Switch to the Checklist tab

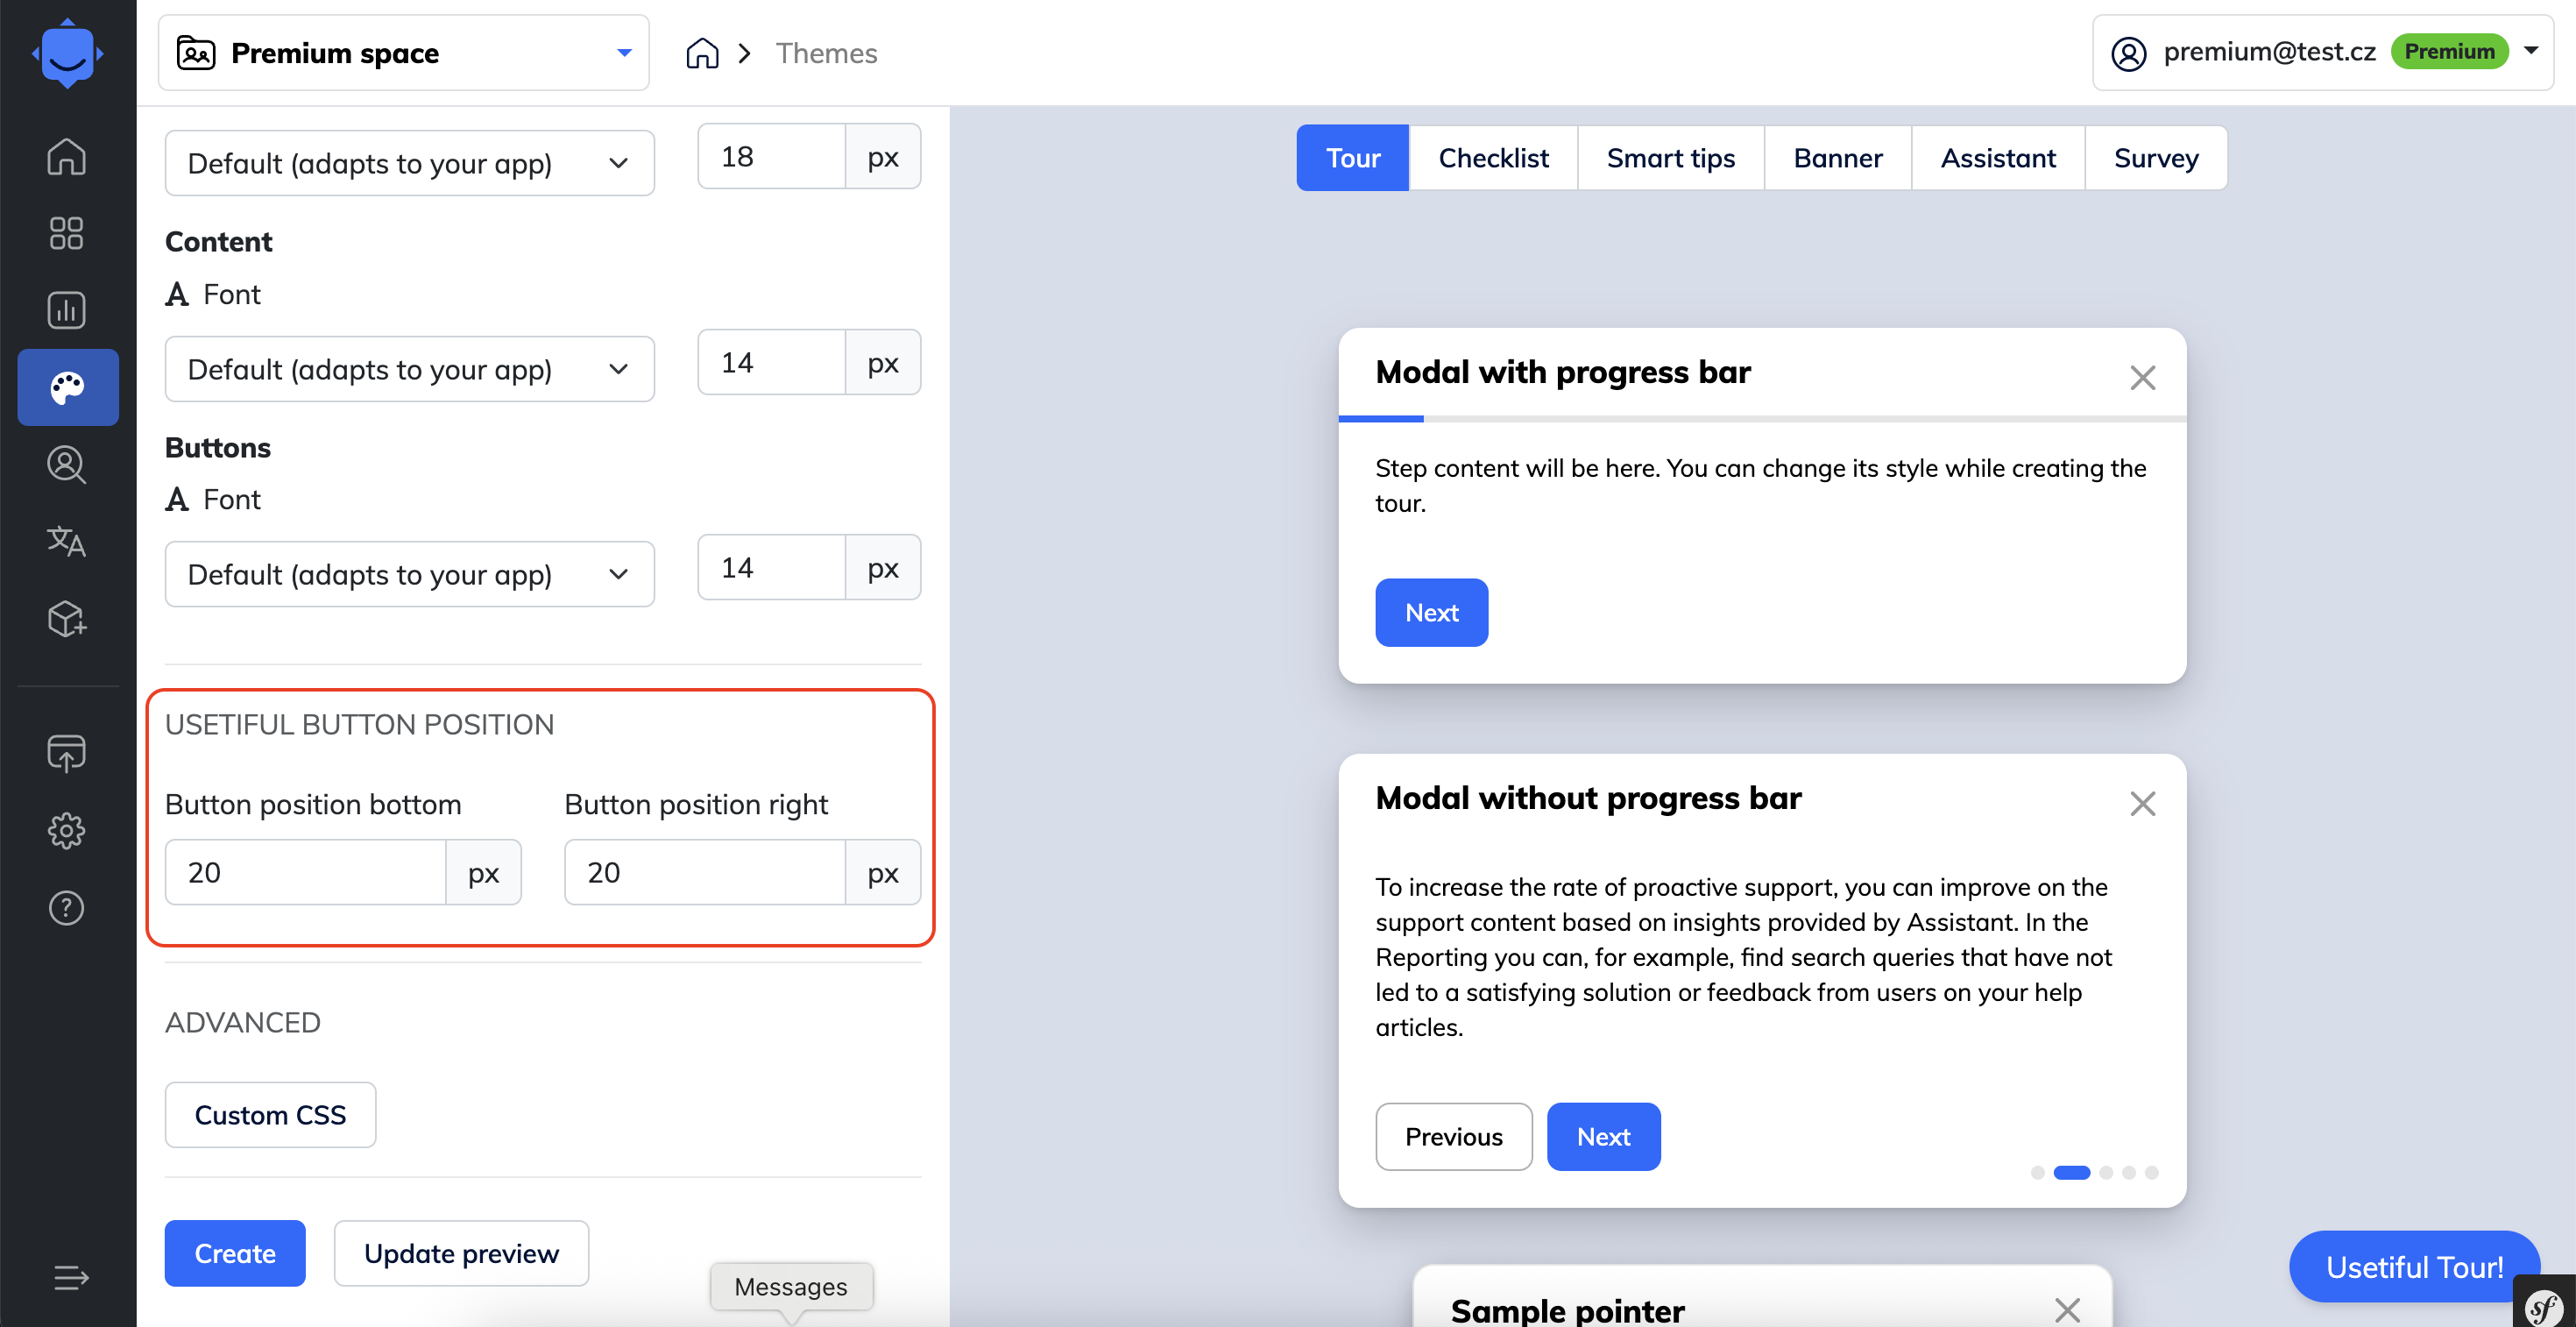[1493, 158]
